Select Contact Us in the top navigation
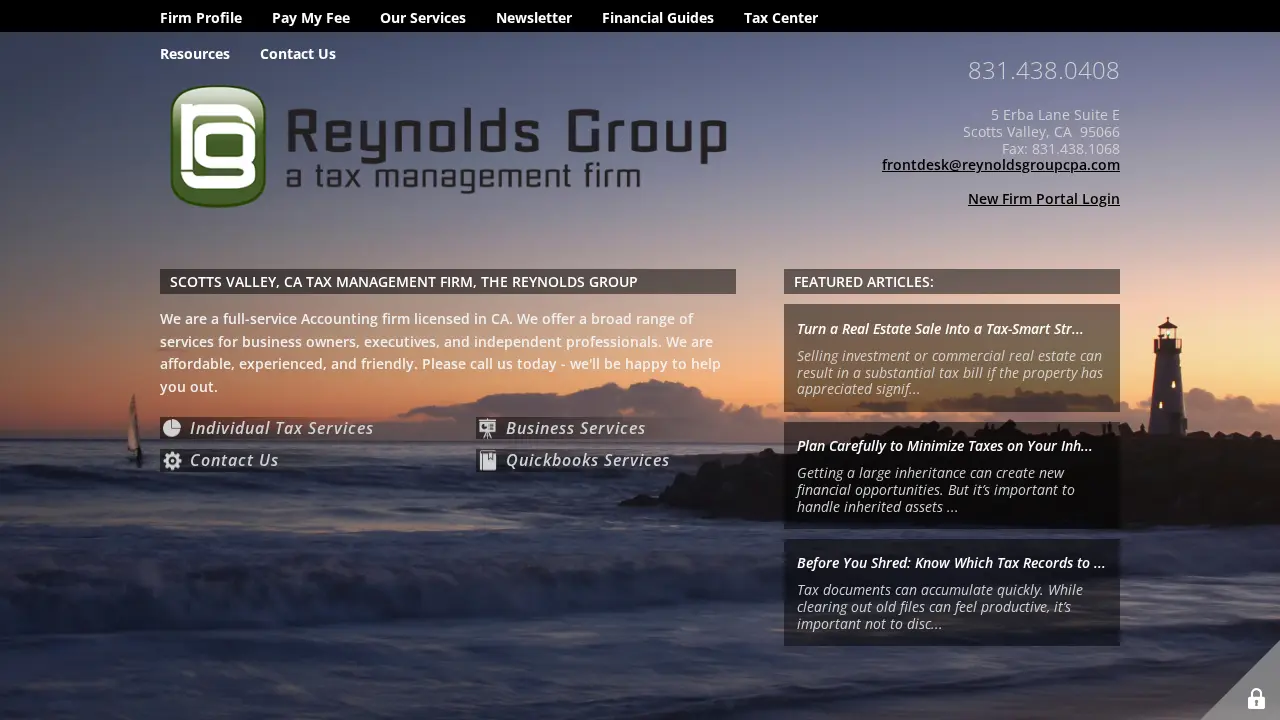Image resolution: width=1280 pixels, height=720 pixels. coord(298,54)
